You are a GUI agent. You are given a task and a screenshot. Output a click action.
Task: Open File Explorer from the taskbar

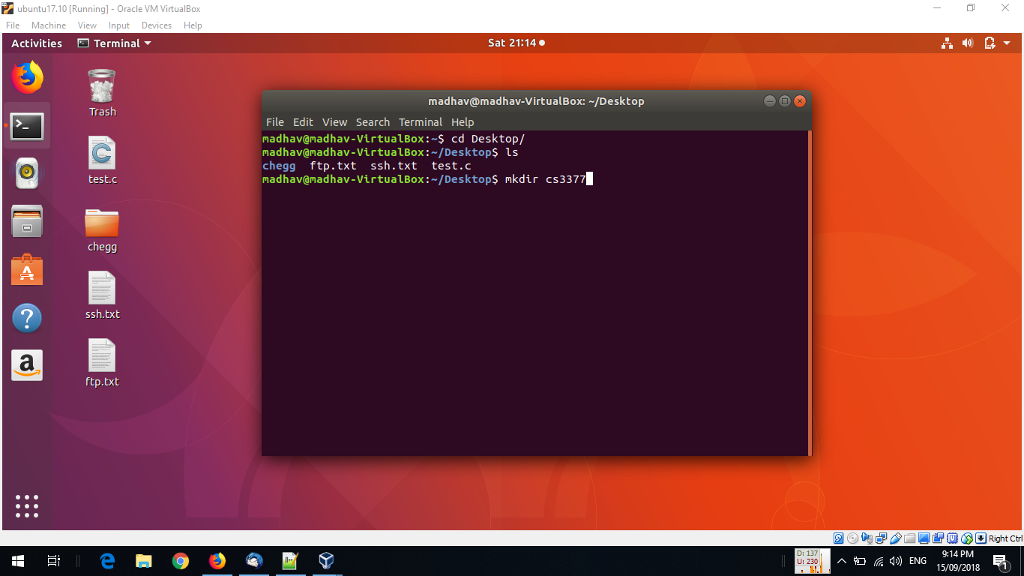coord(144,561)
